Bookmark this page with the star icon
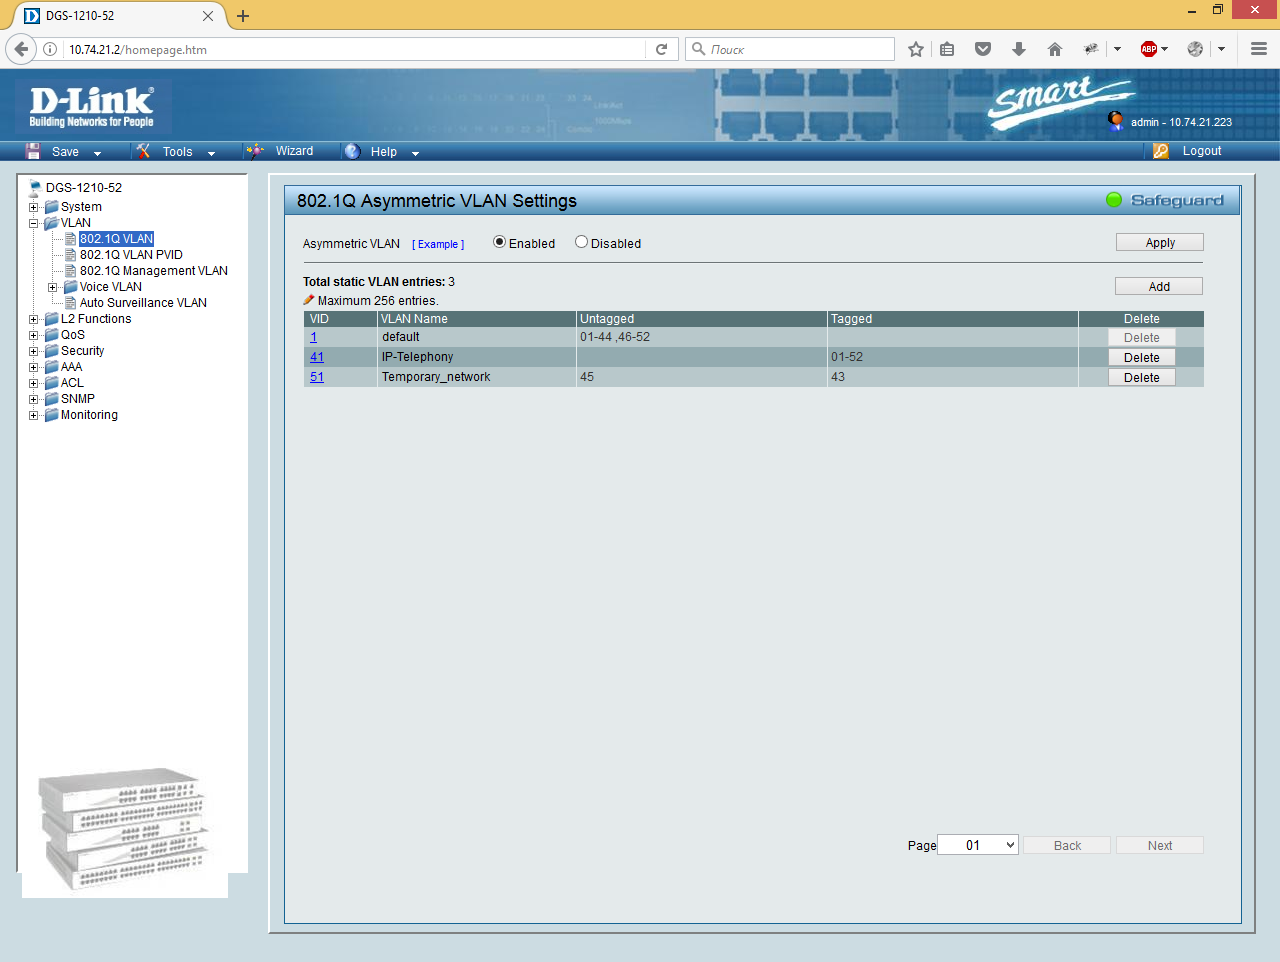This screenshot has height=962, width=1280. [915, 49]
